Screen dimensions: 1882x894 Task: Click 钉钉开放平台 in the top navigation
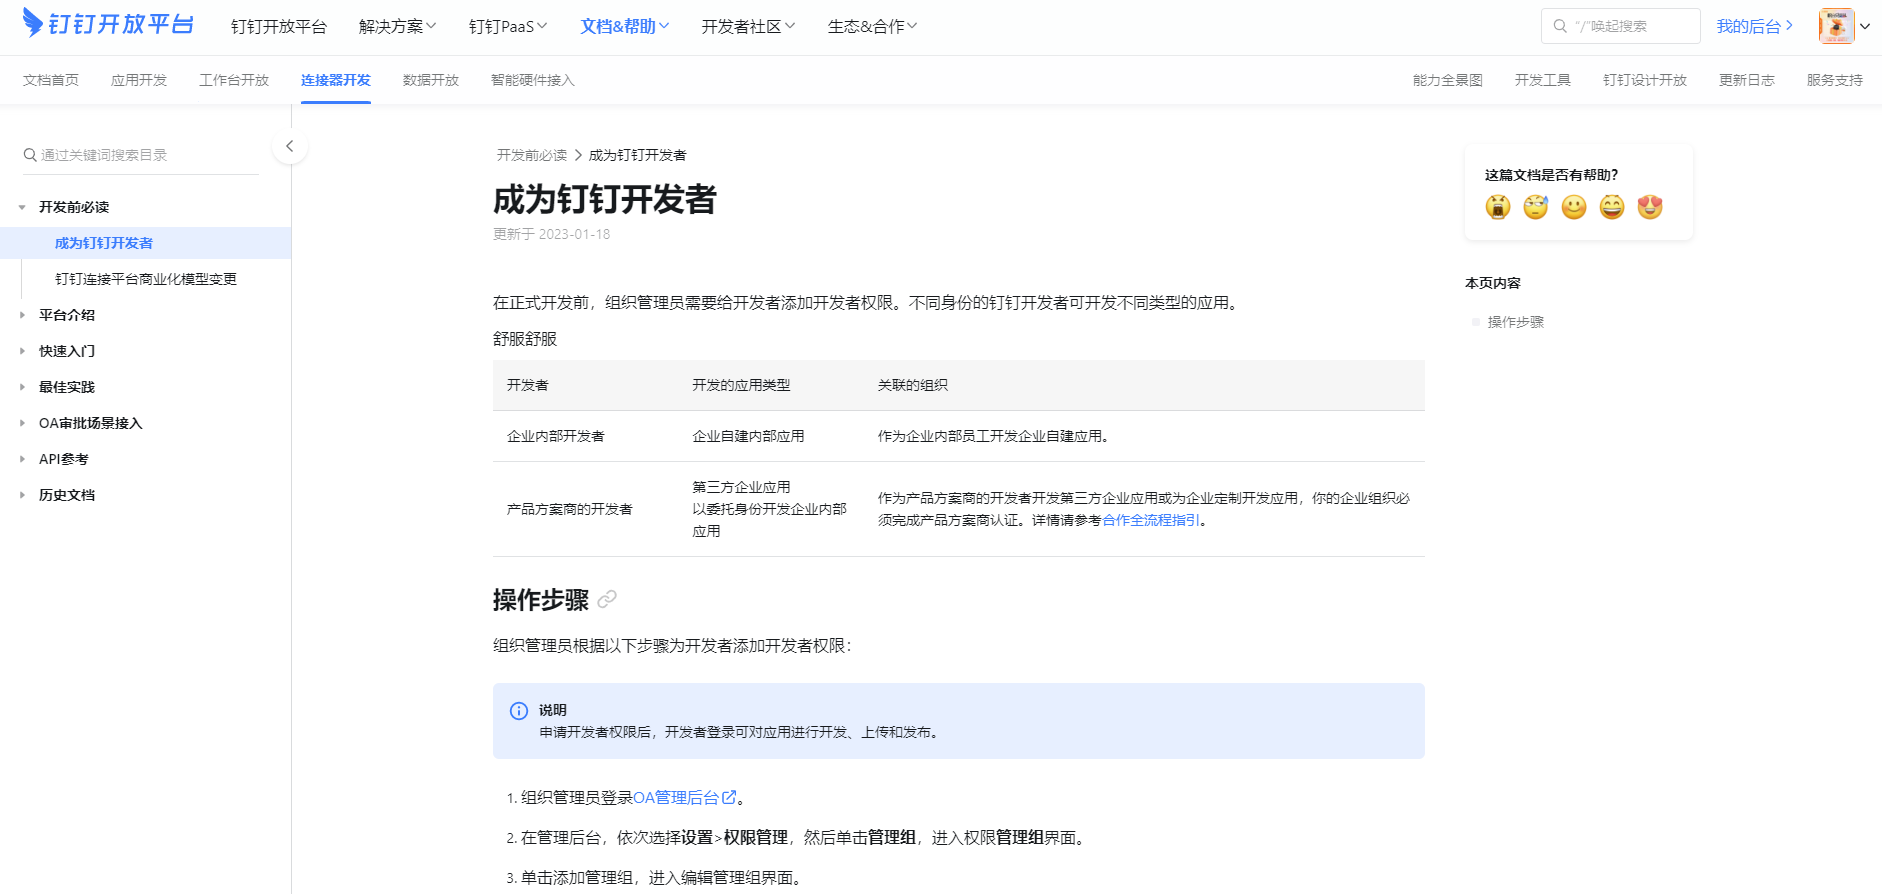(279, 26)
